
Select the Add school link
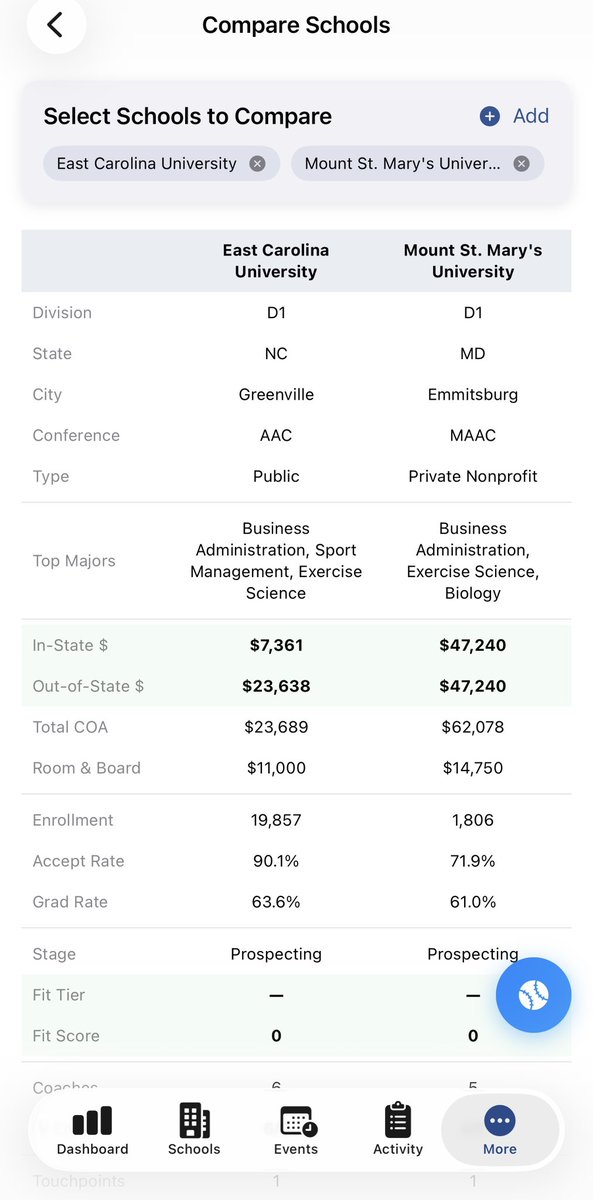530,116
